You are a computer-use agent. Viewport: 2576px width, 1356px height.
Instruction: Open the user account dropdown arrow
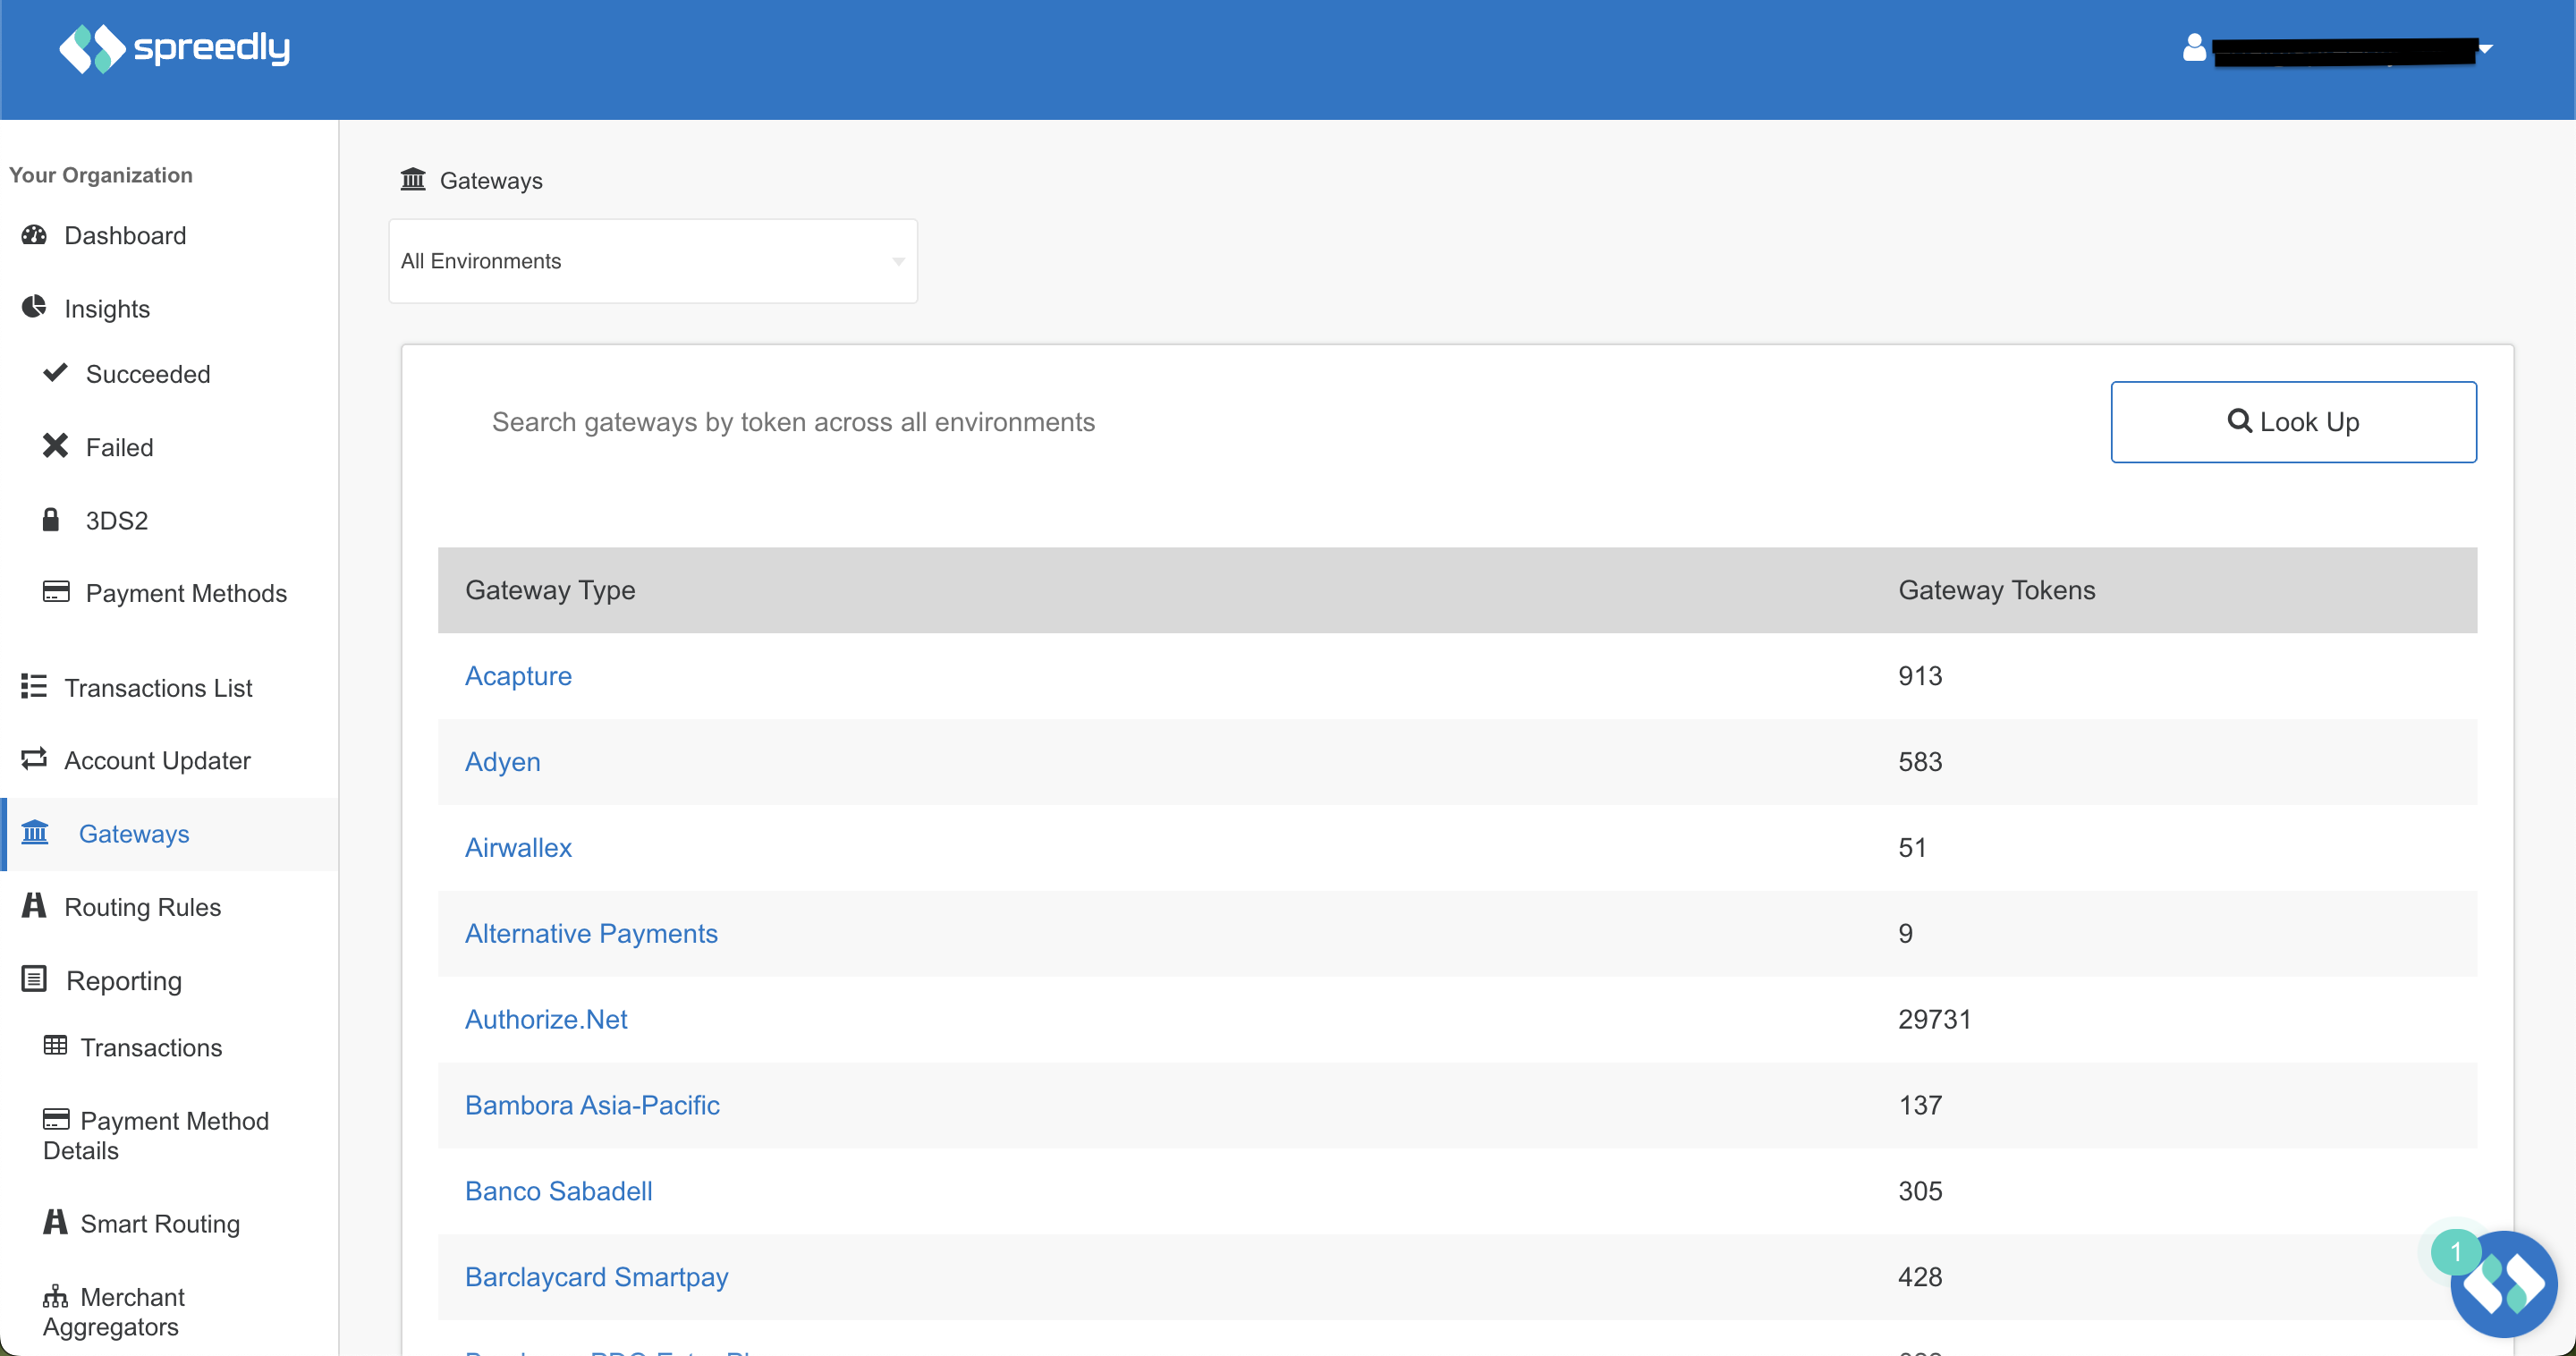point(2485,48)
